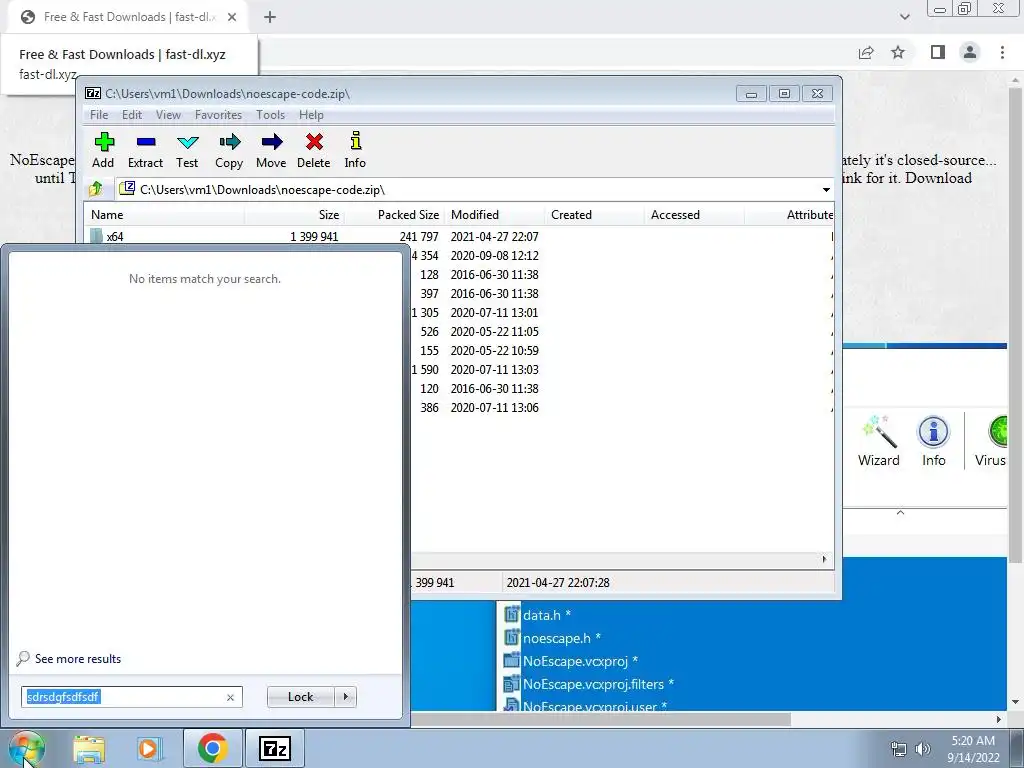Sort by the Created column header
The width and height of the screenshot is (1024, 768).
(x=594, y=215)
